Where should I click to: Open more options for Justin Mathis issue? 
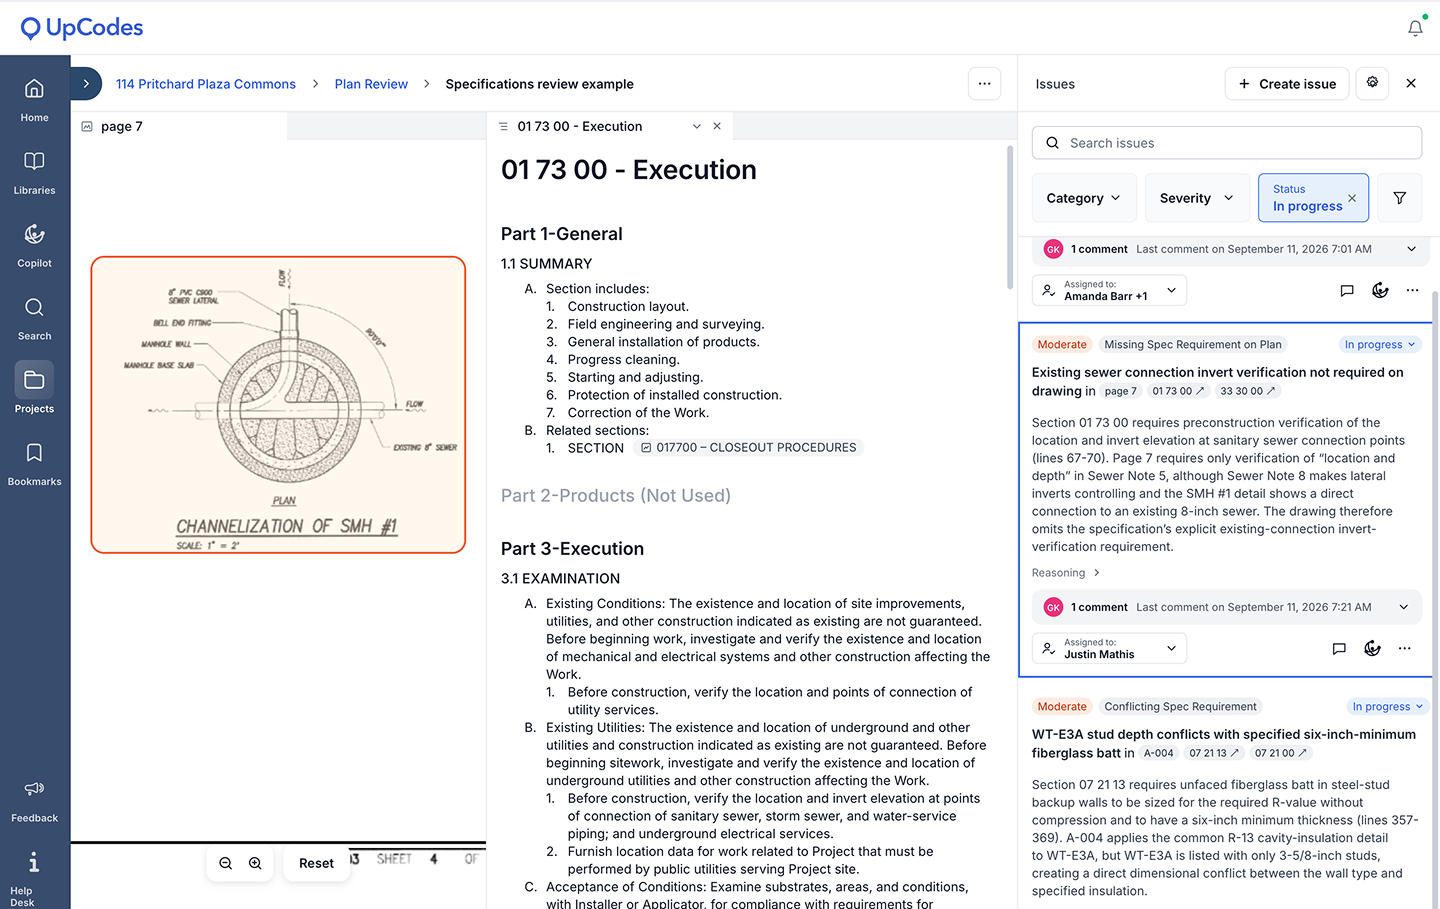[x=1405, y=648]
